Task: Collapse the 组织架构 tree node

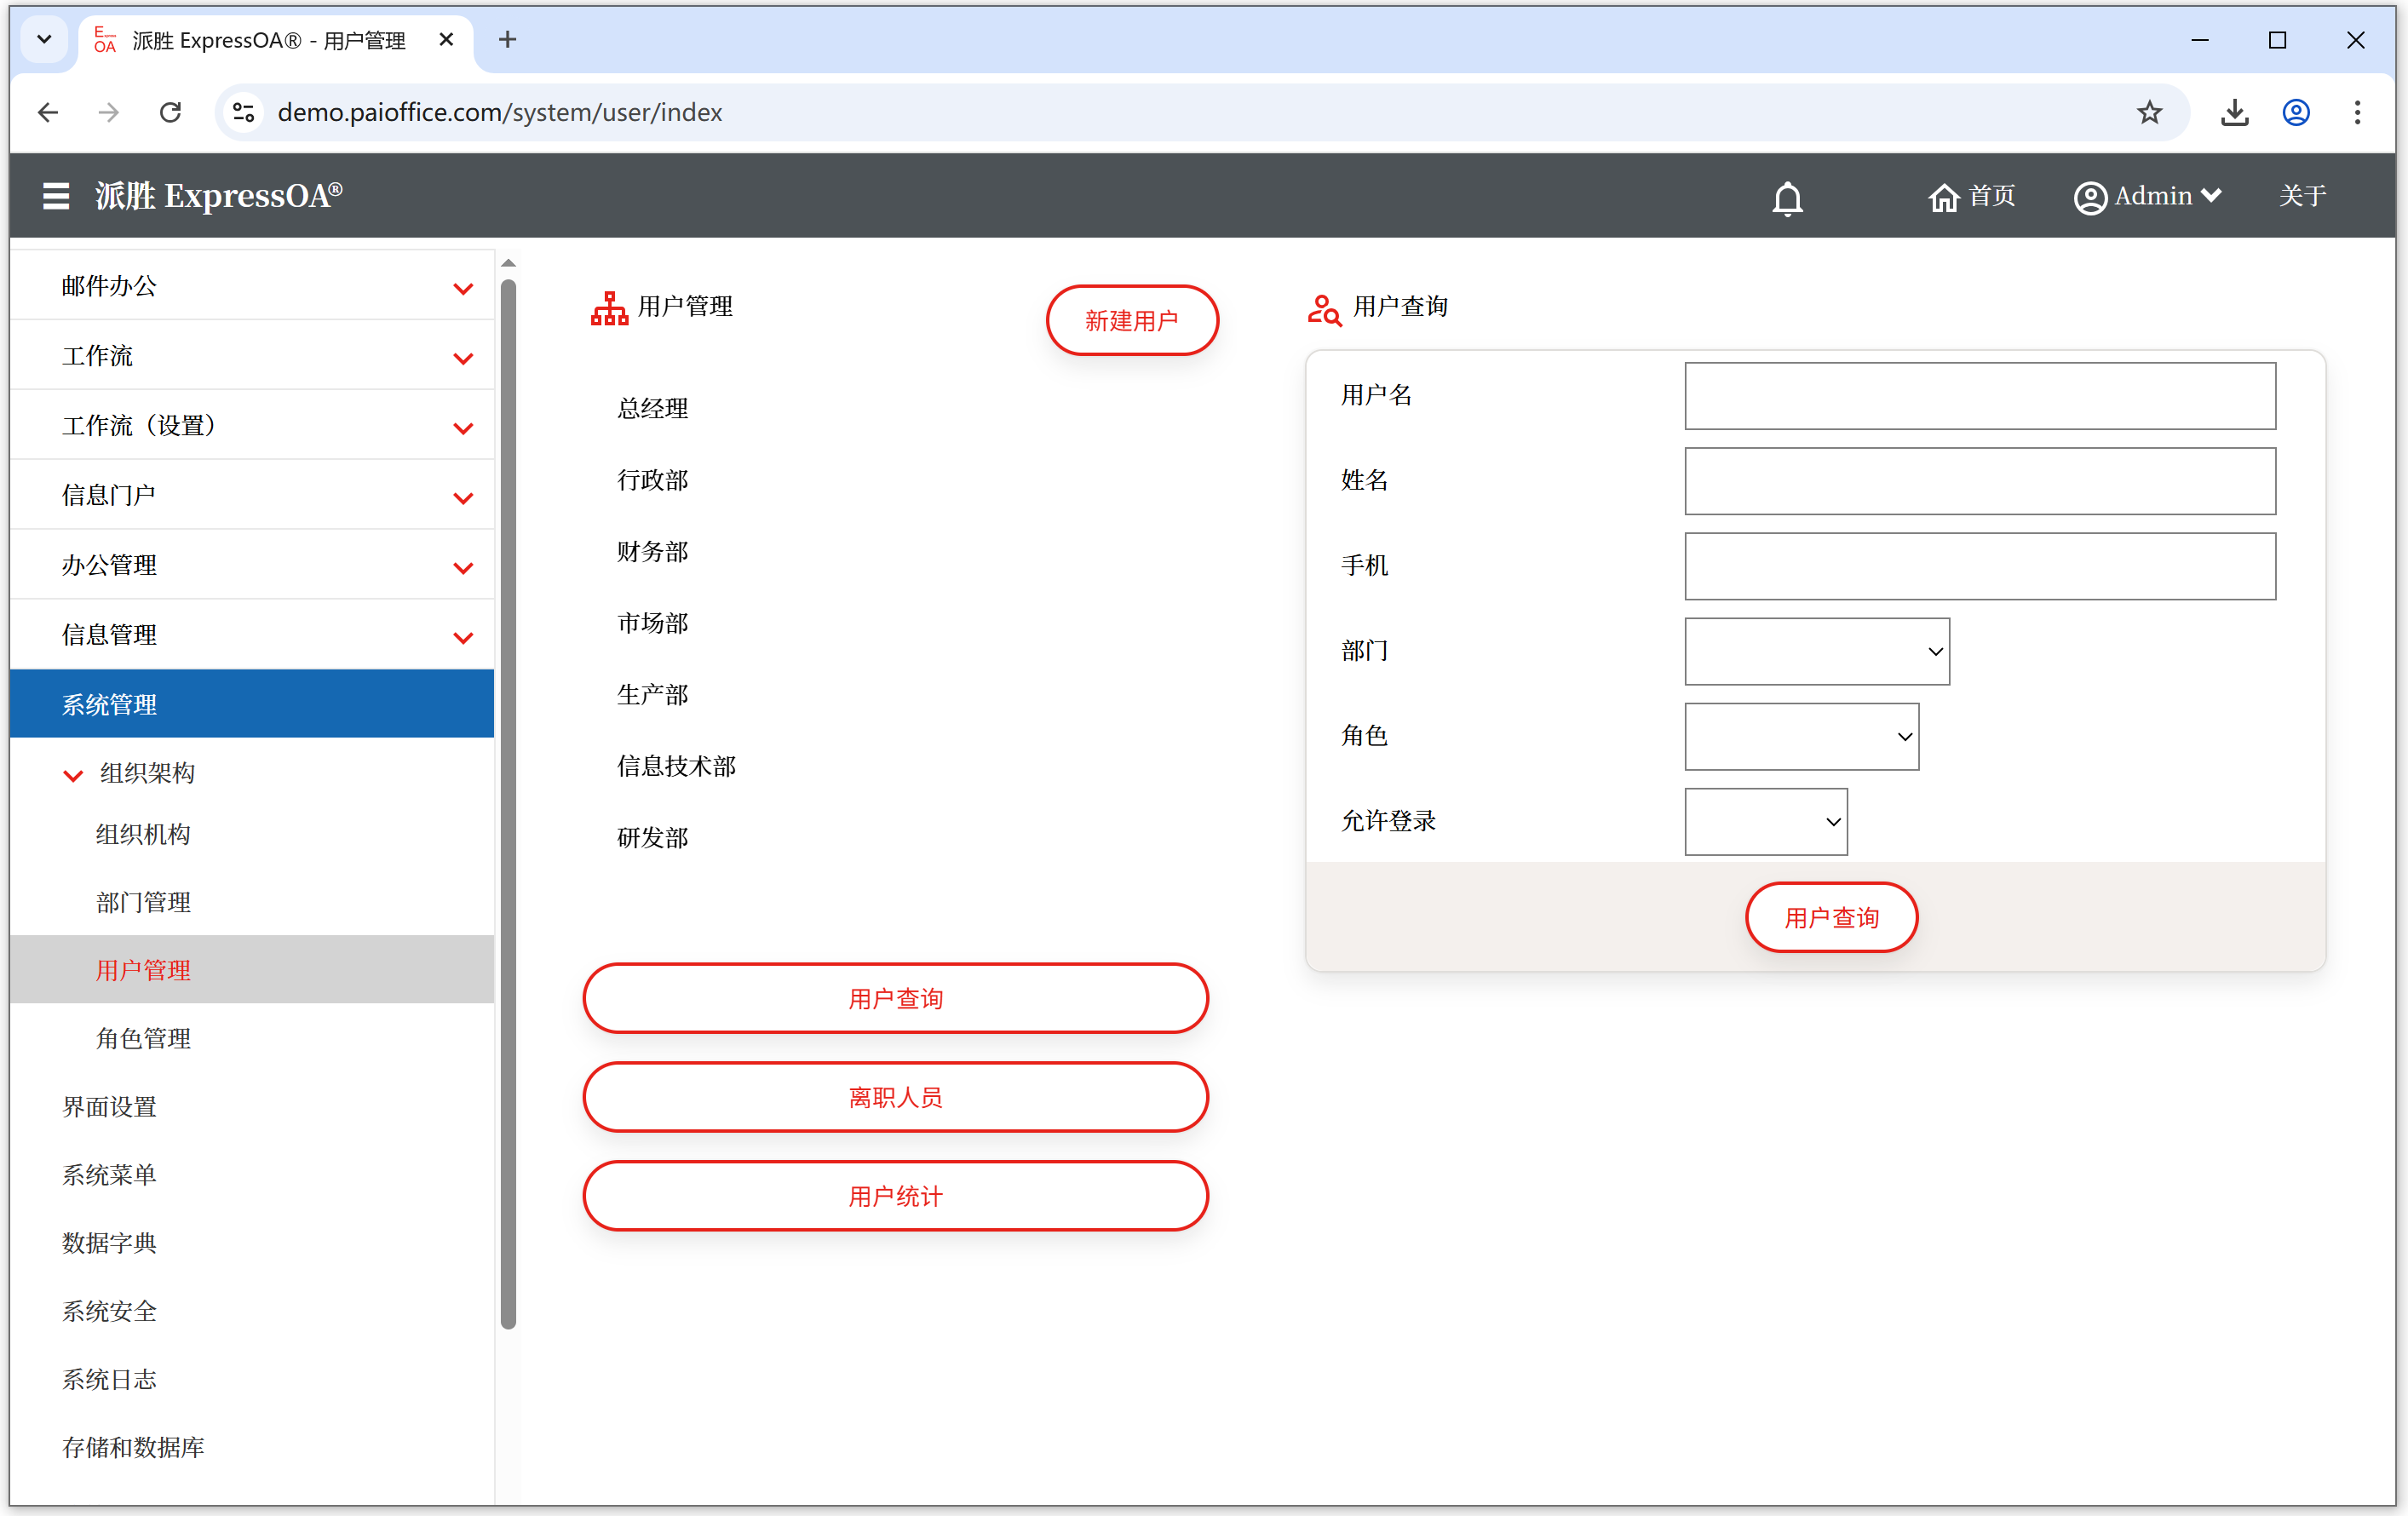Action: pyautogui.click(x=73, y=774)
